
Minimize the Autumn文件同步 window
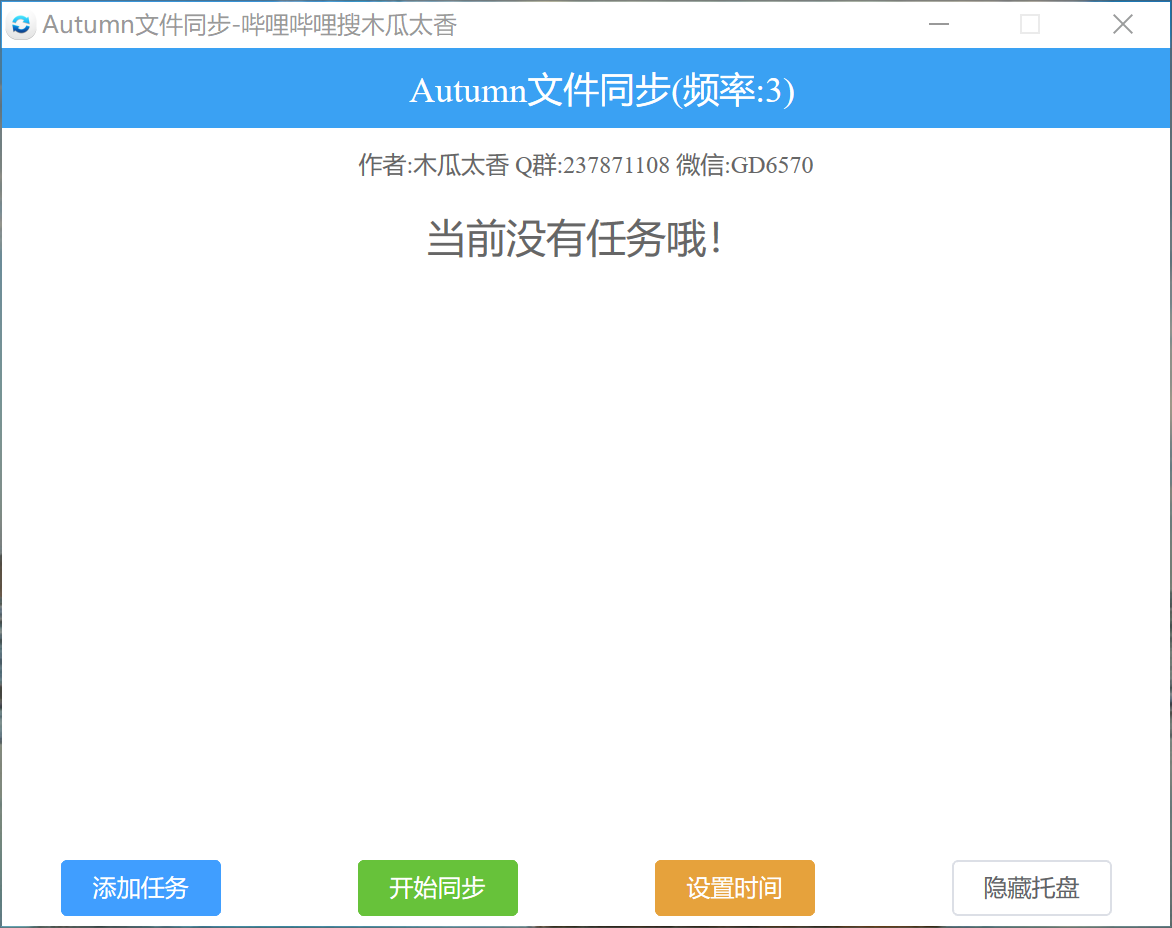tap(938, 25)
